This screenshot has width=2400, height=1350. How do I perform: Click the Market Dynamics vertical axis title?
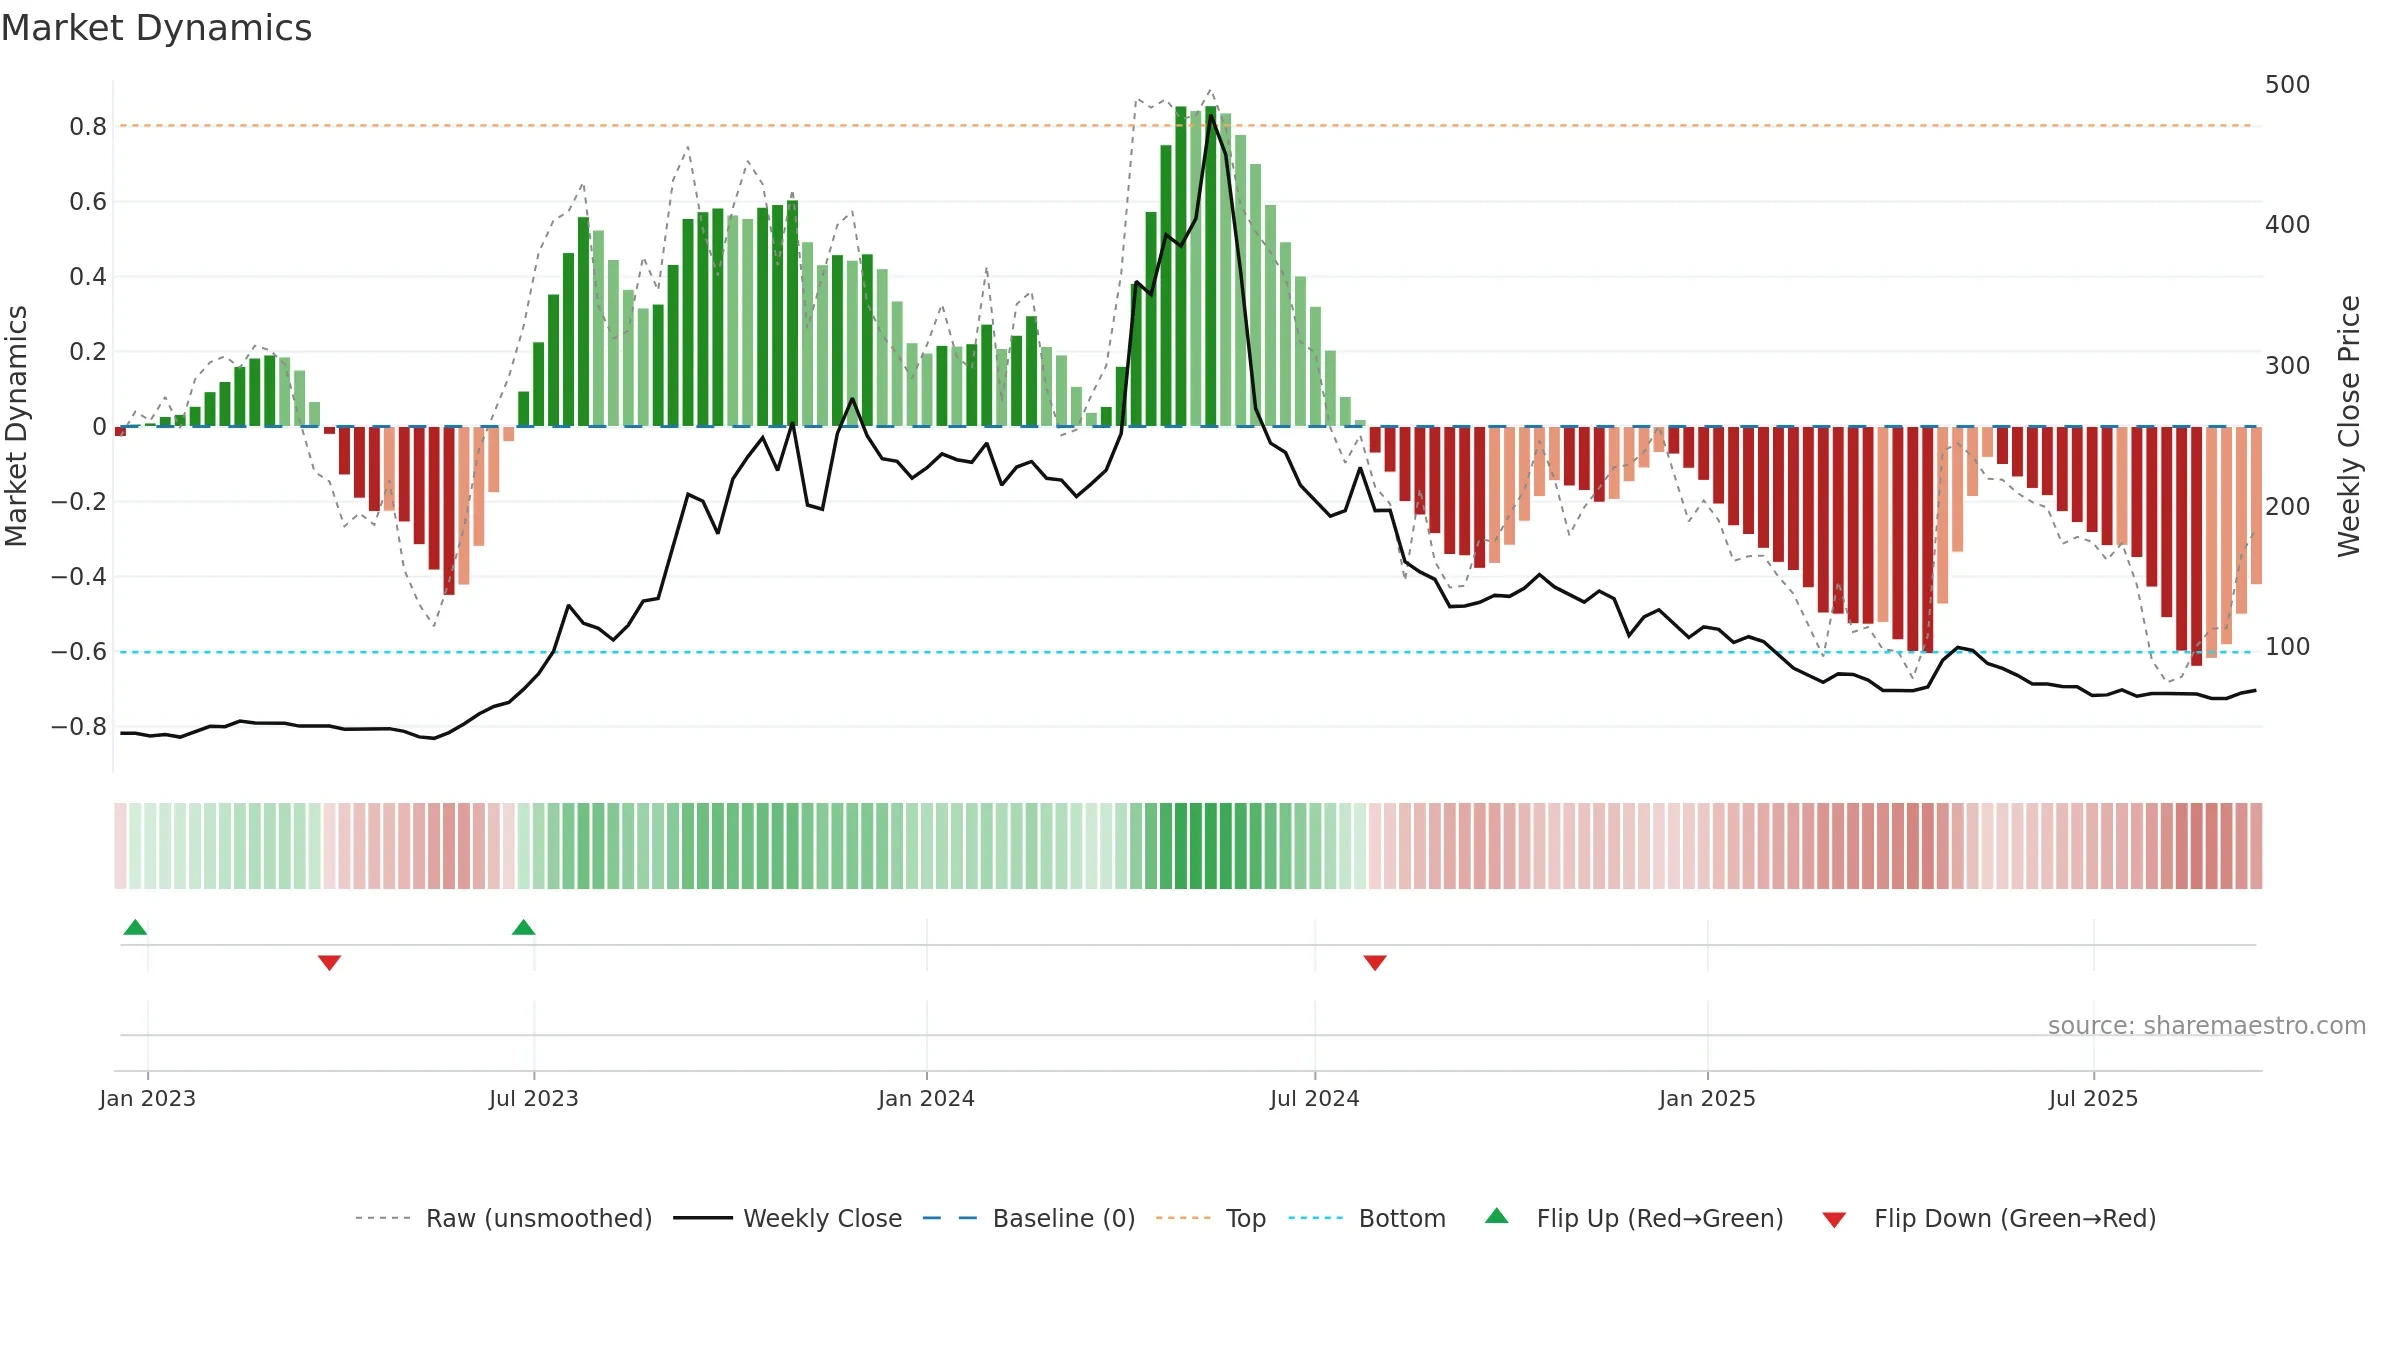pos(16,426)
